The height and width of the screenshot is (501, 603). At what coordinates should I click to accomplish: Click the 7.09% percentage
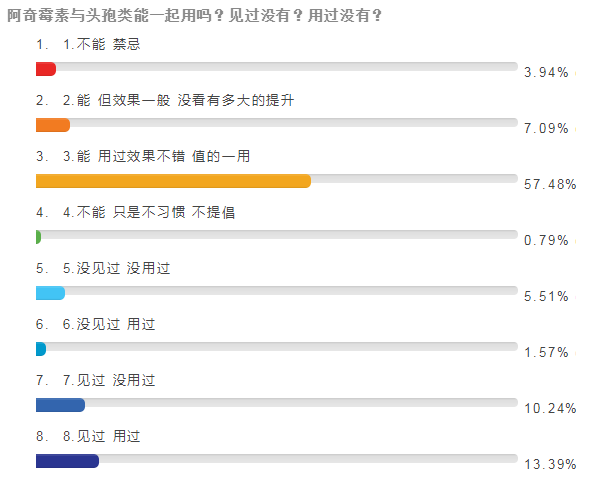click(546, 128)
